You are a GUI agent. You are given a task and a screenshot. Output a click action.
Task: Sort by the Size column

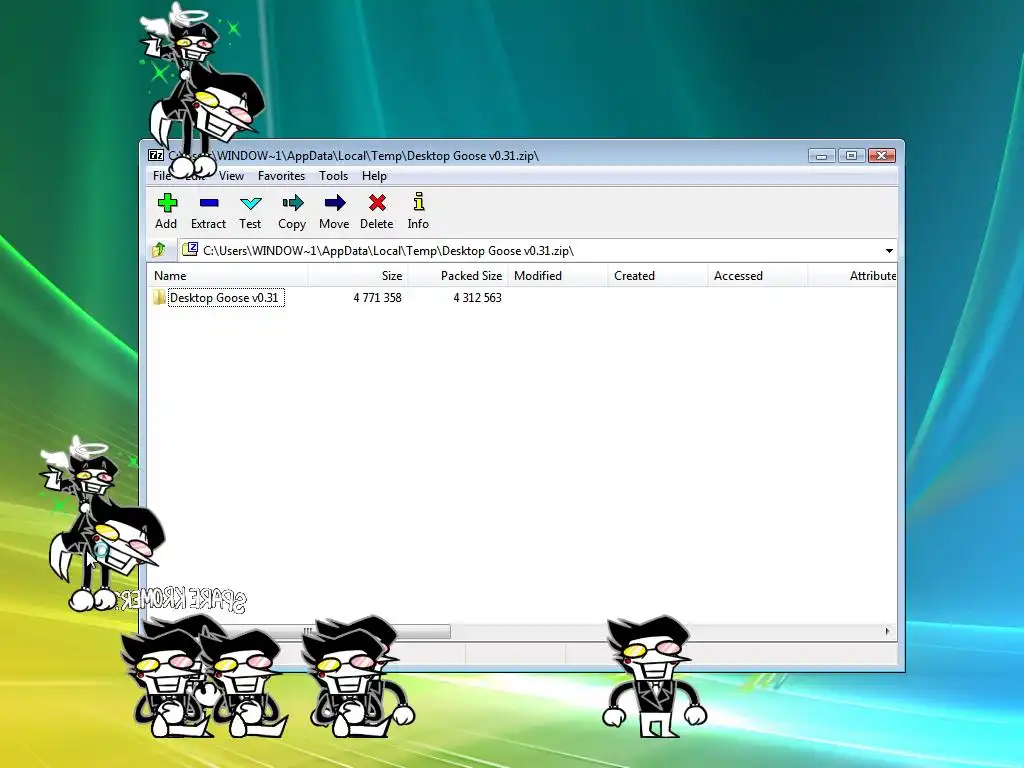click(x=358, y=276)
